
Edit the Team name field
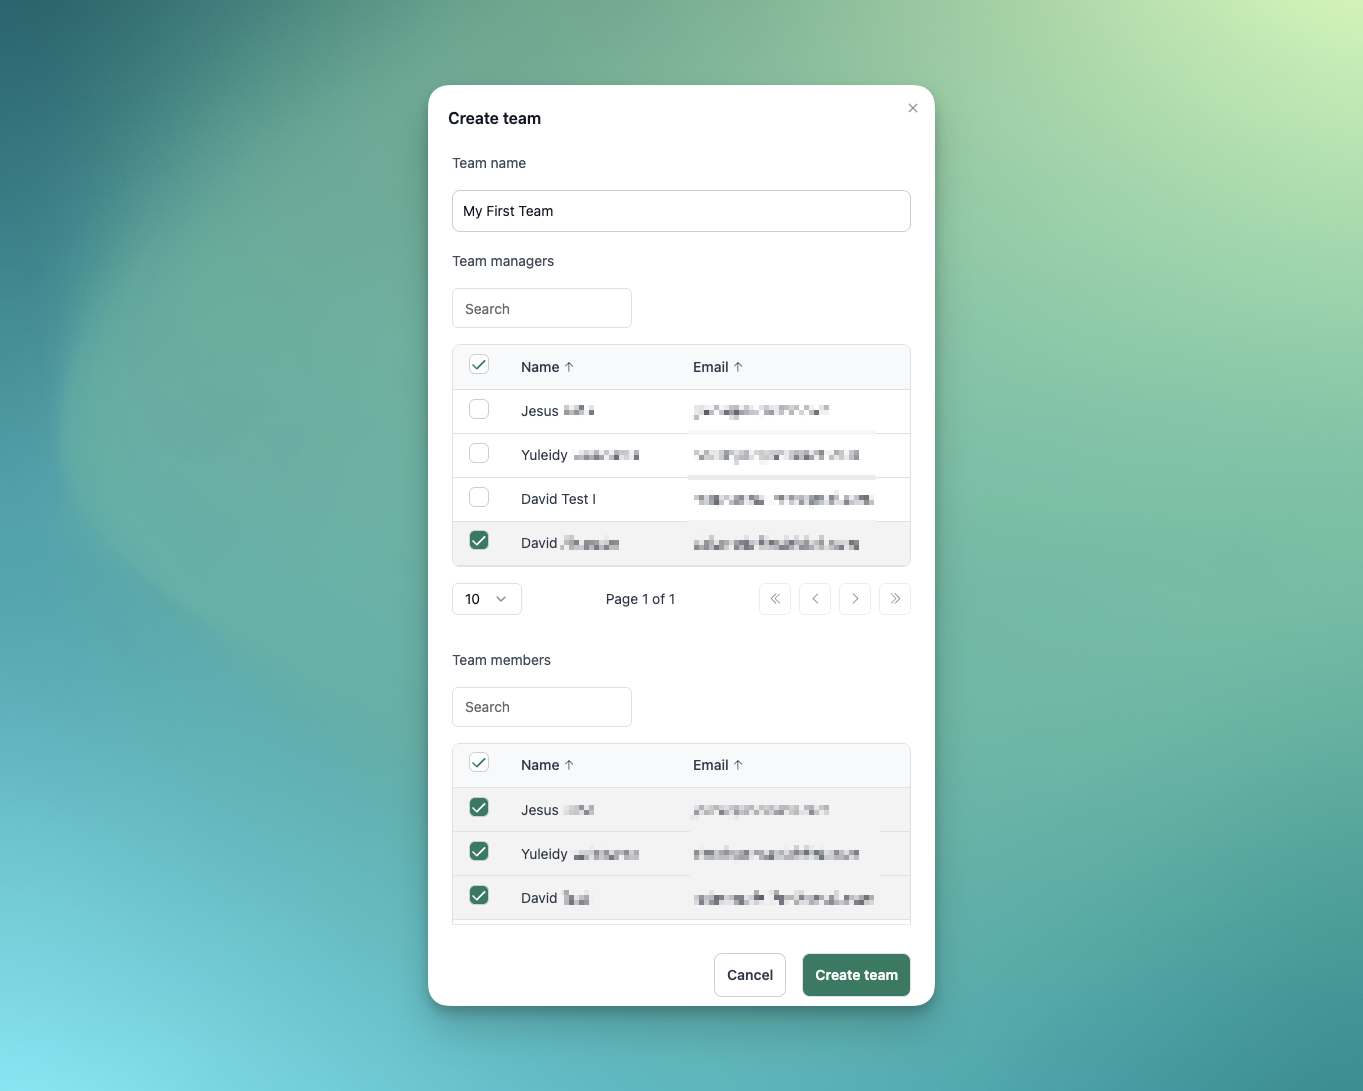coord(681,211)
